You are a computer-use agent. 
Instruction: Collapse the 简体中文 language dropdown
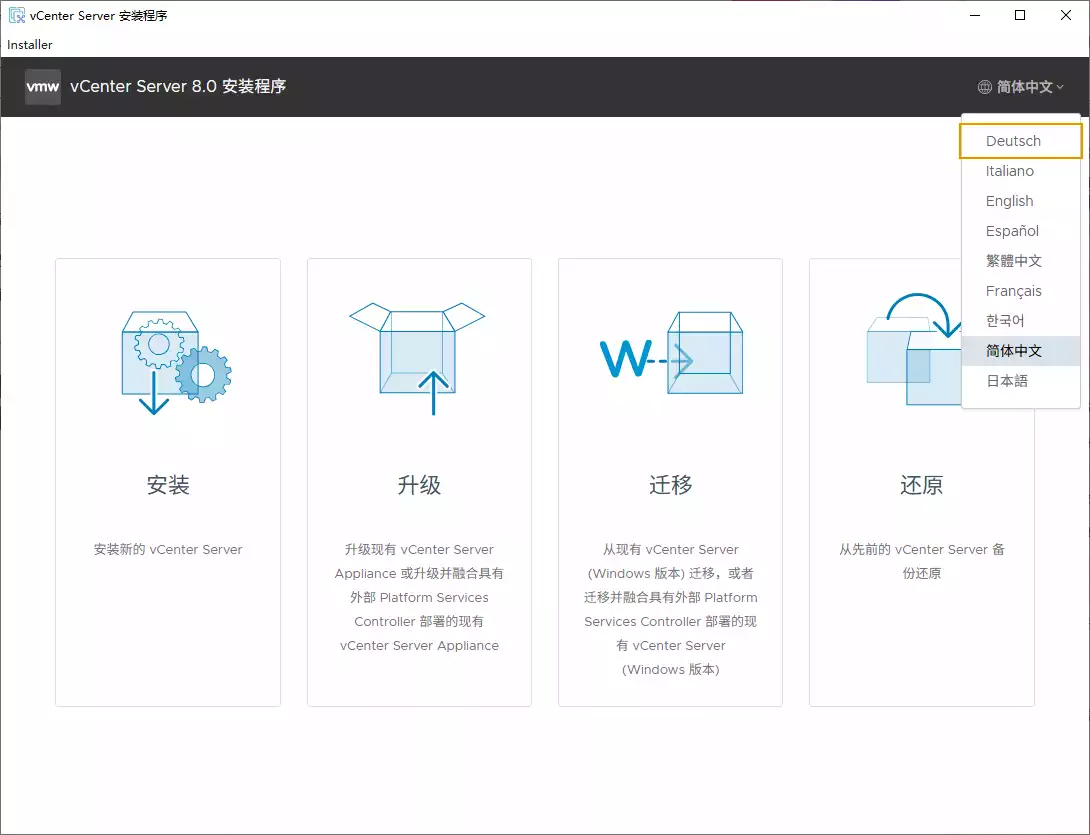coord(1021,87)
